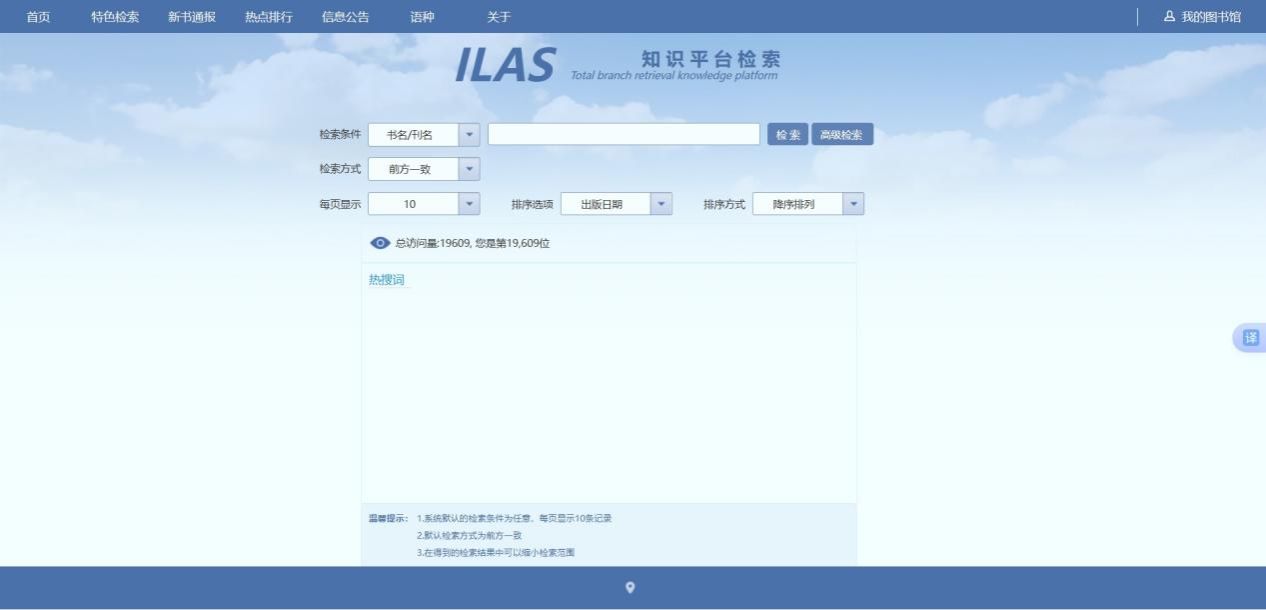This screenshot has width=1266, height=610.
Task: Open the 热点排行 page
Action: (269, 17)
